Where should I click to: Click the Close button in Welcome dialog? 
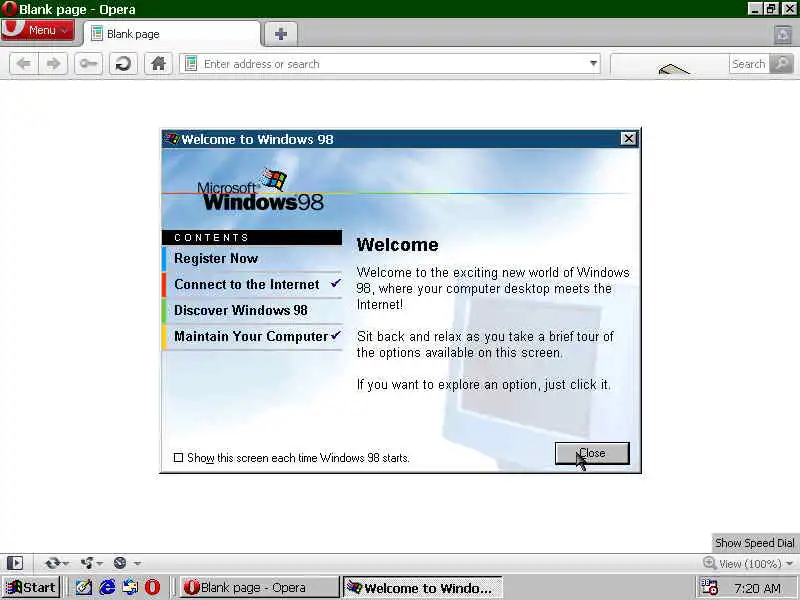coord(592,454)
